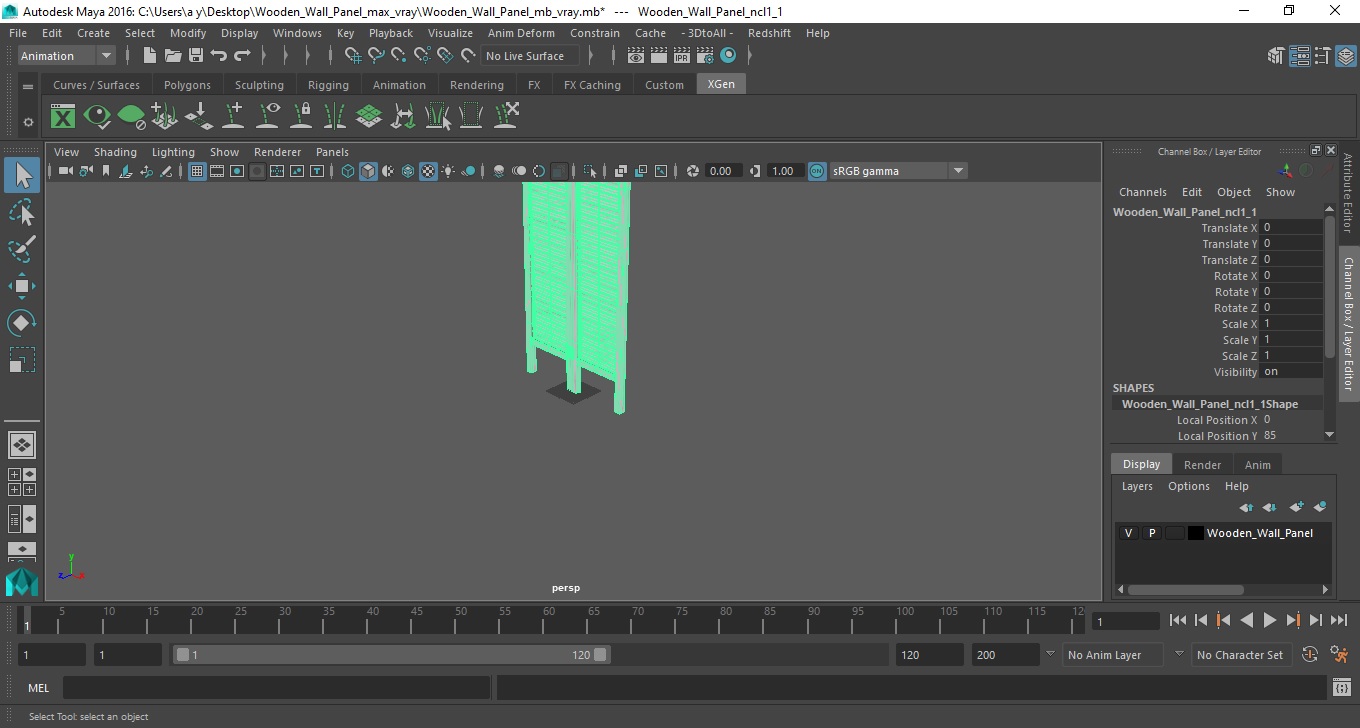Click the No Live Surface field
1360x728 pixels.
coord(531,56)
